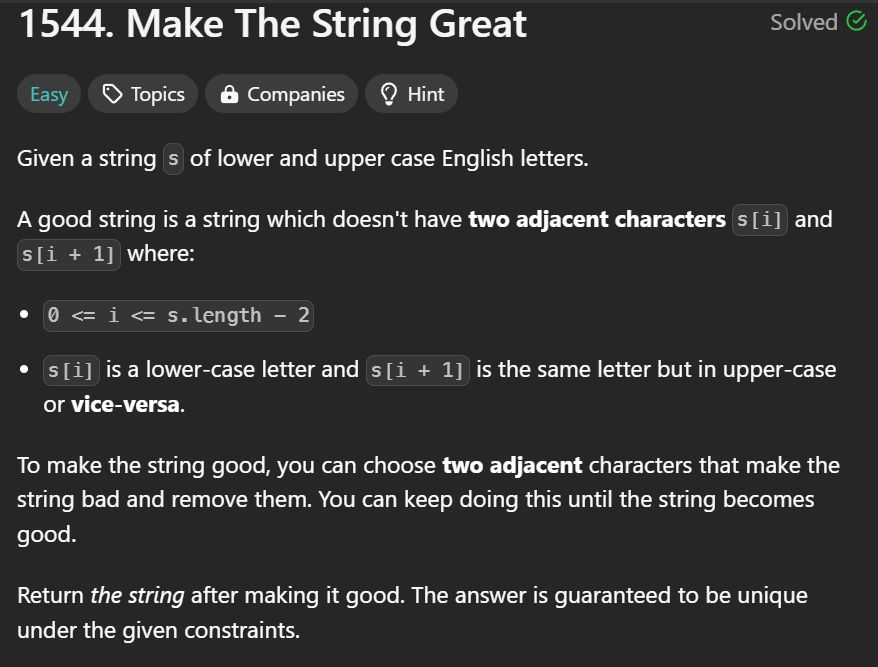This screenshot has width=878, height=667.
Task: Select the Easy difficulty badge
Action: point(49,94)
